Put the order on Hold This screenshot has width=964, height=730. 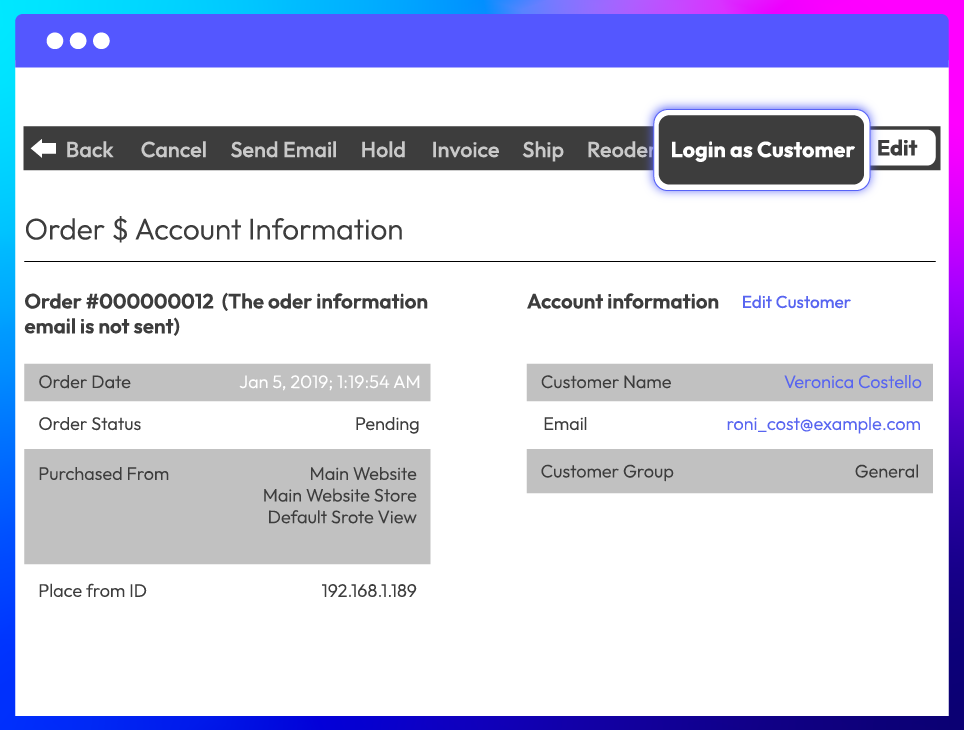tap(383, 150)
